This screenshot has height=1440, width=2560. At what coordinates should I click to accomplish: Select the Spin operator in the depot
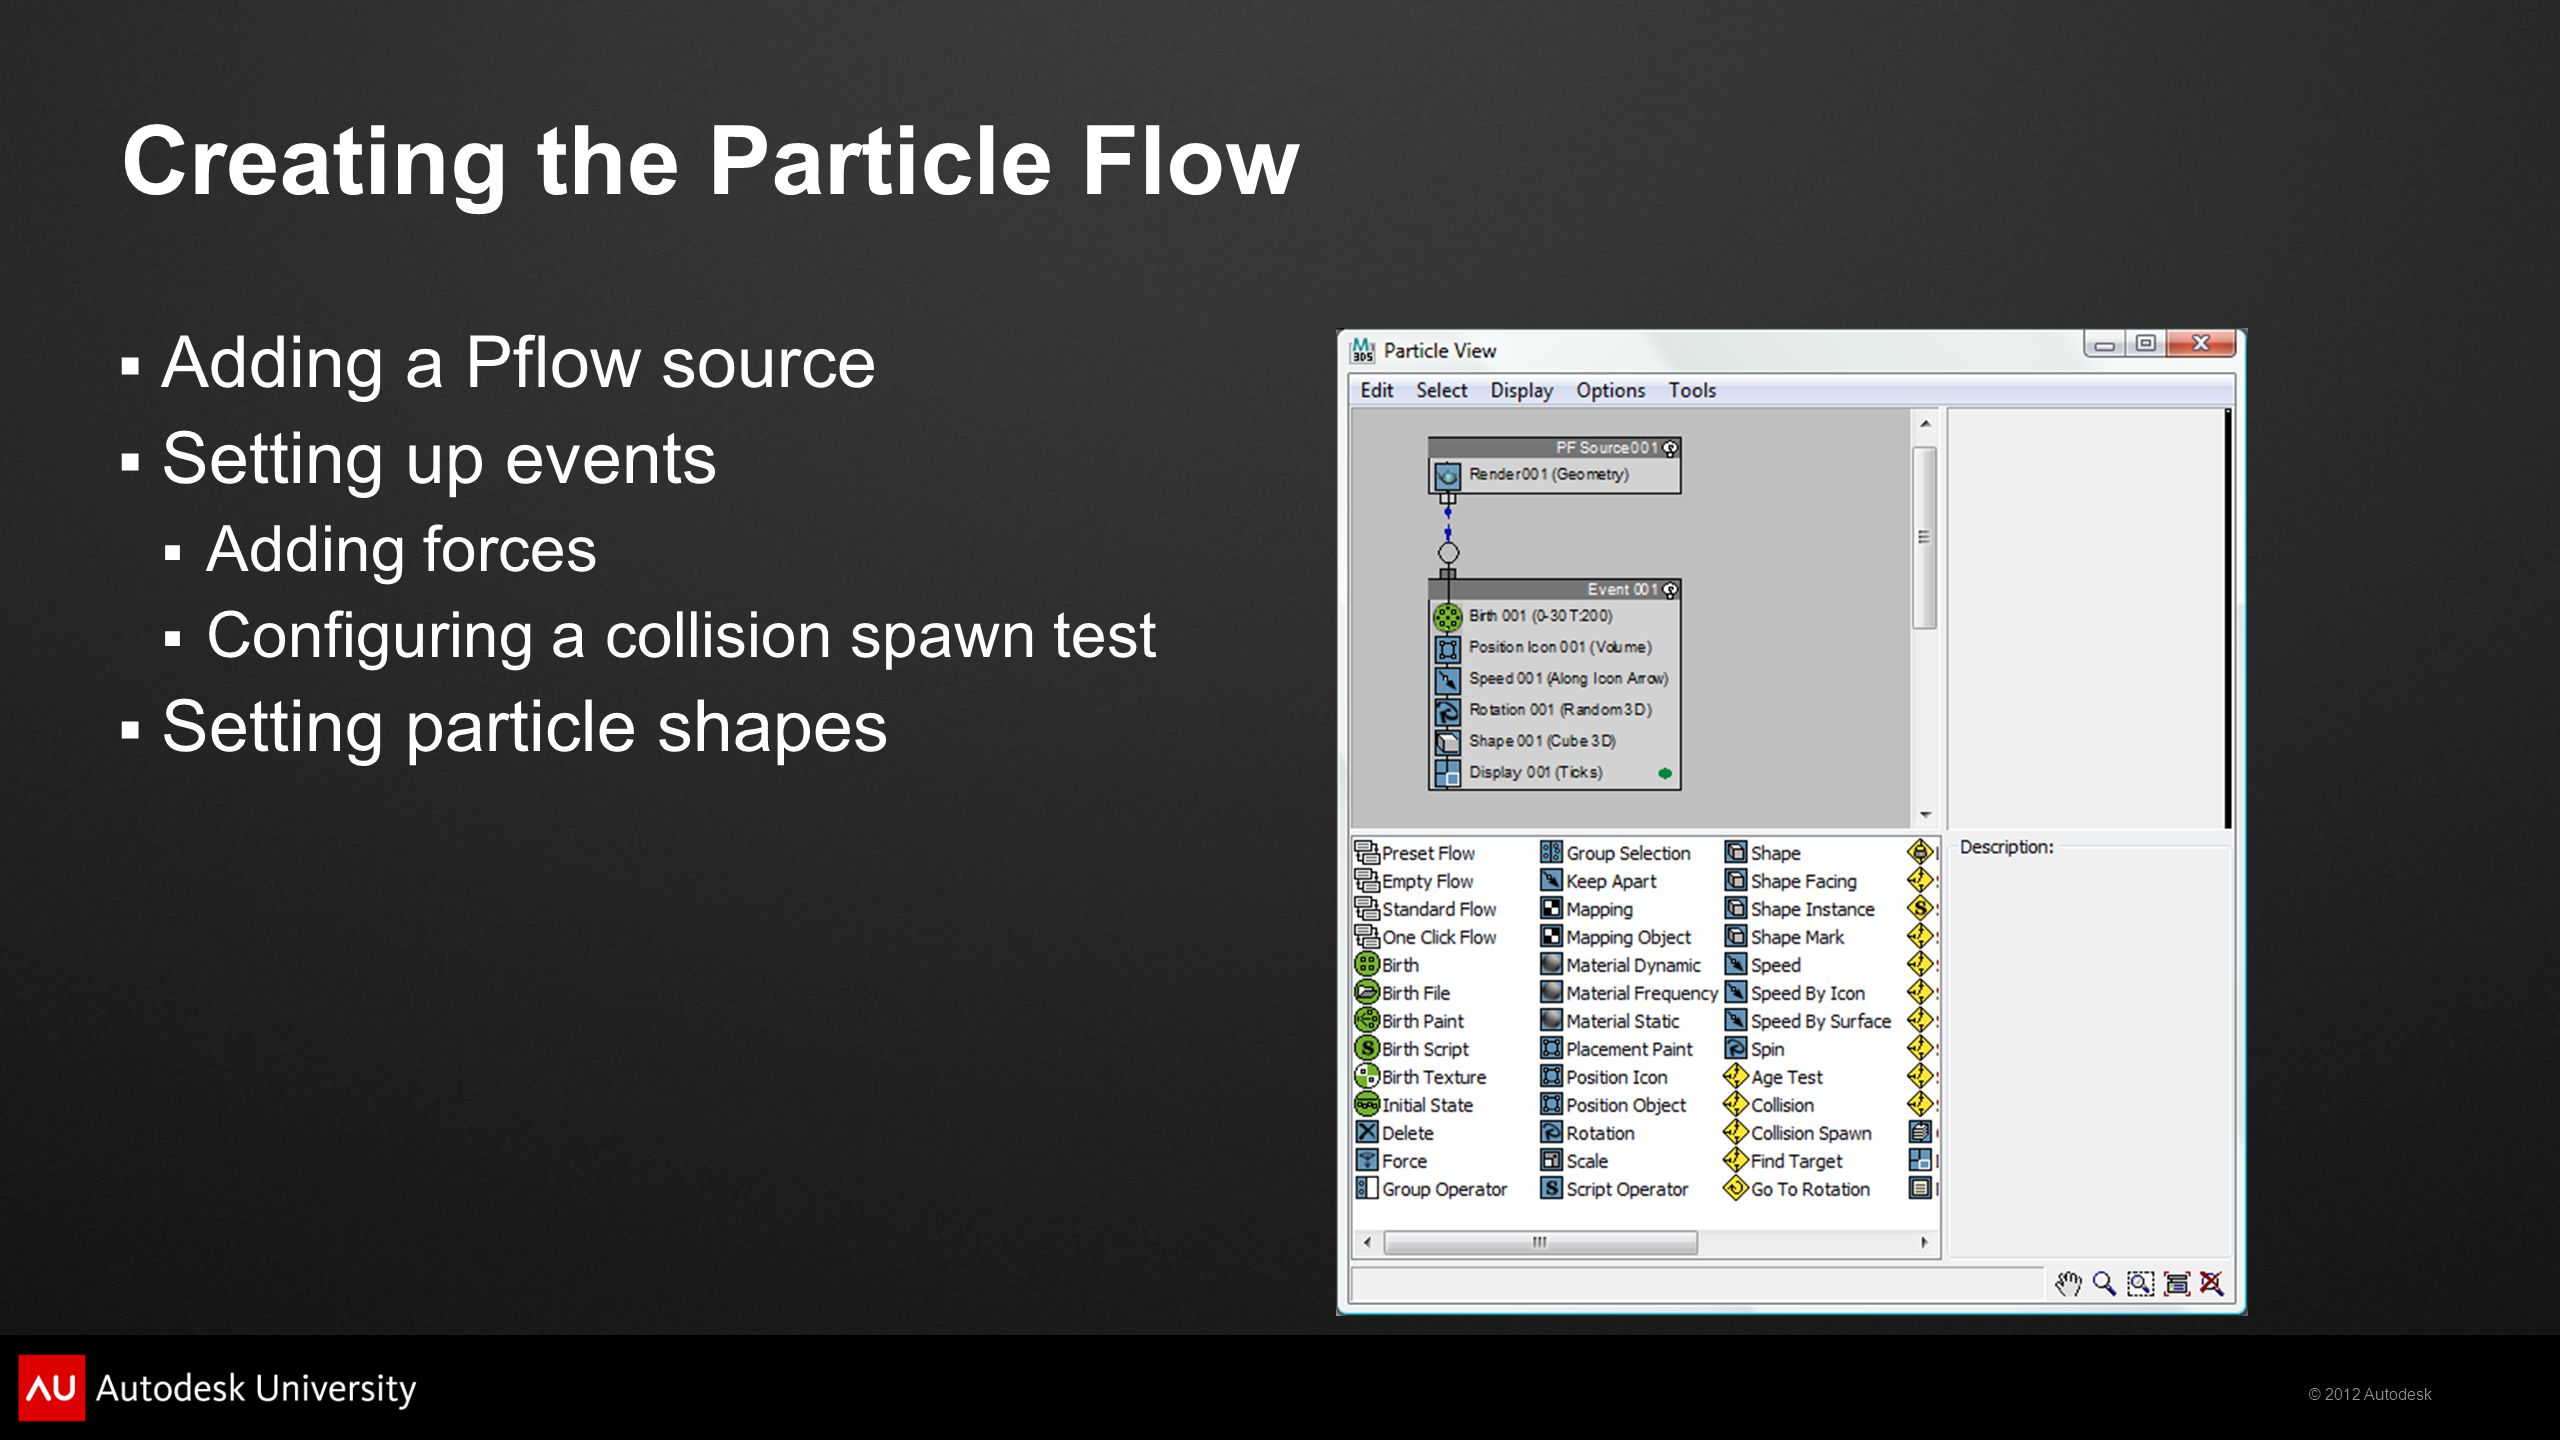(x=1755, y=1049)
